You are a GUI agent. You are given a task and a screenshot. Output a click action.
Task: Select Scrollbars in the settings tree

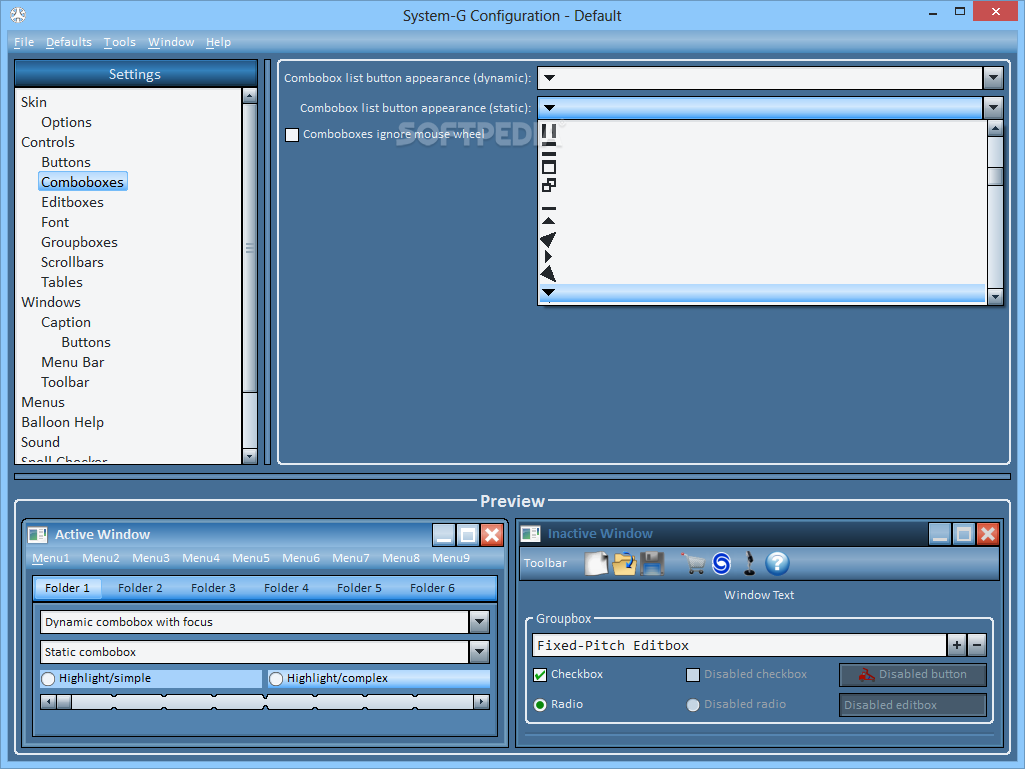click(73, 262)
